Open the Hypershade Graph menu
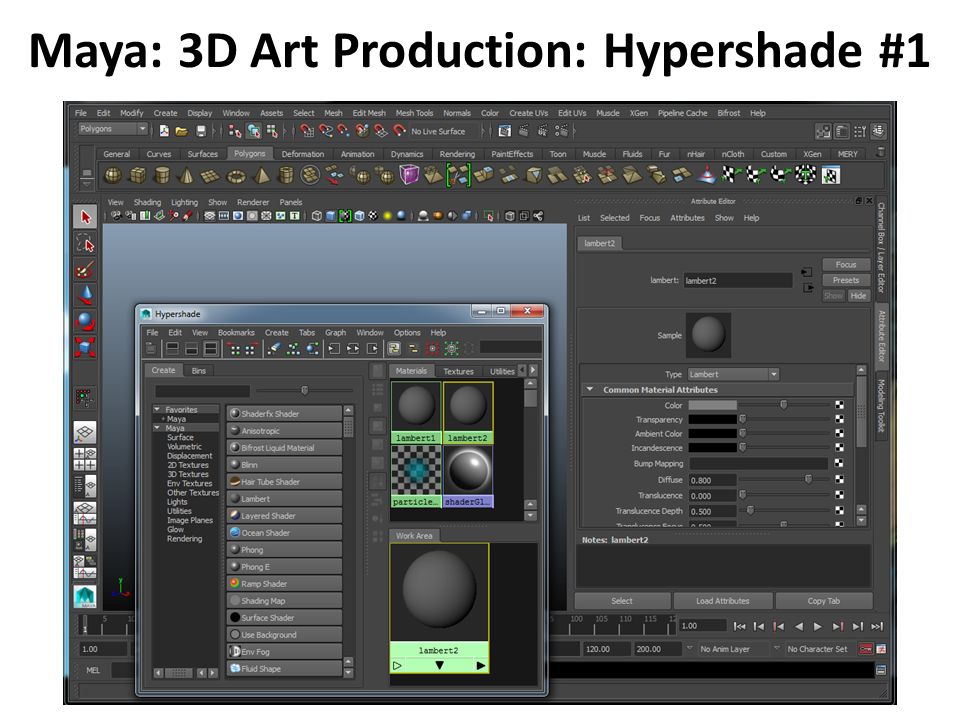960x720 pixels. pos(336,332)
